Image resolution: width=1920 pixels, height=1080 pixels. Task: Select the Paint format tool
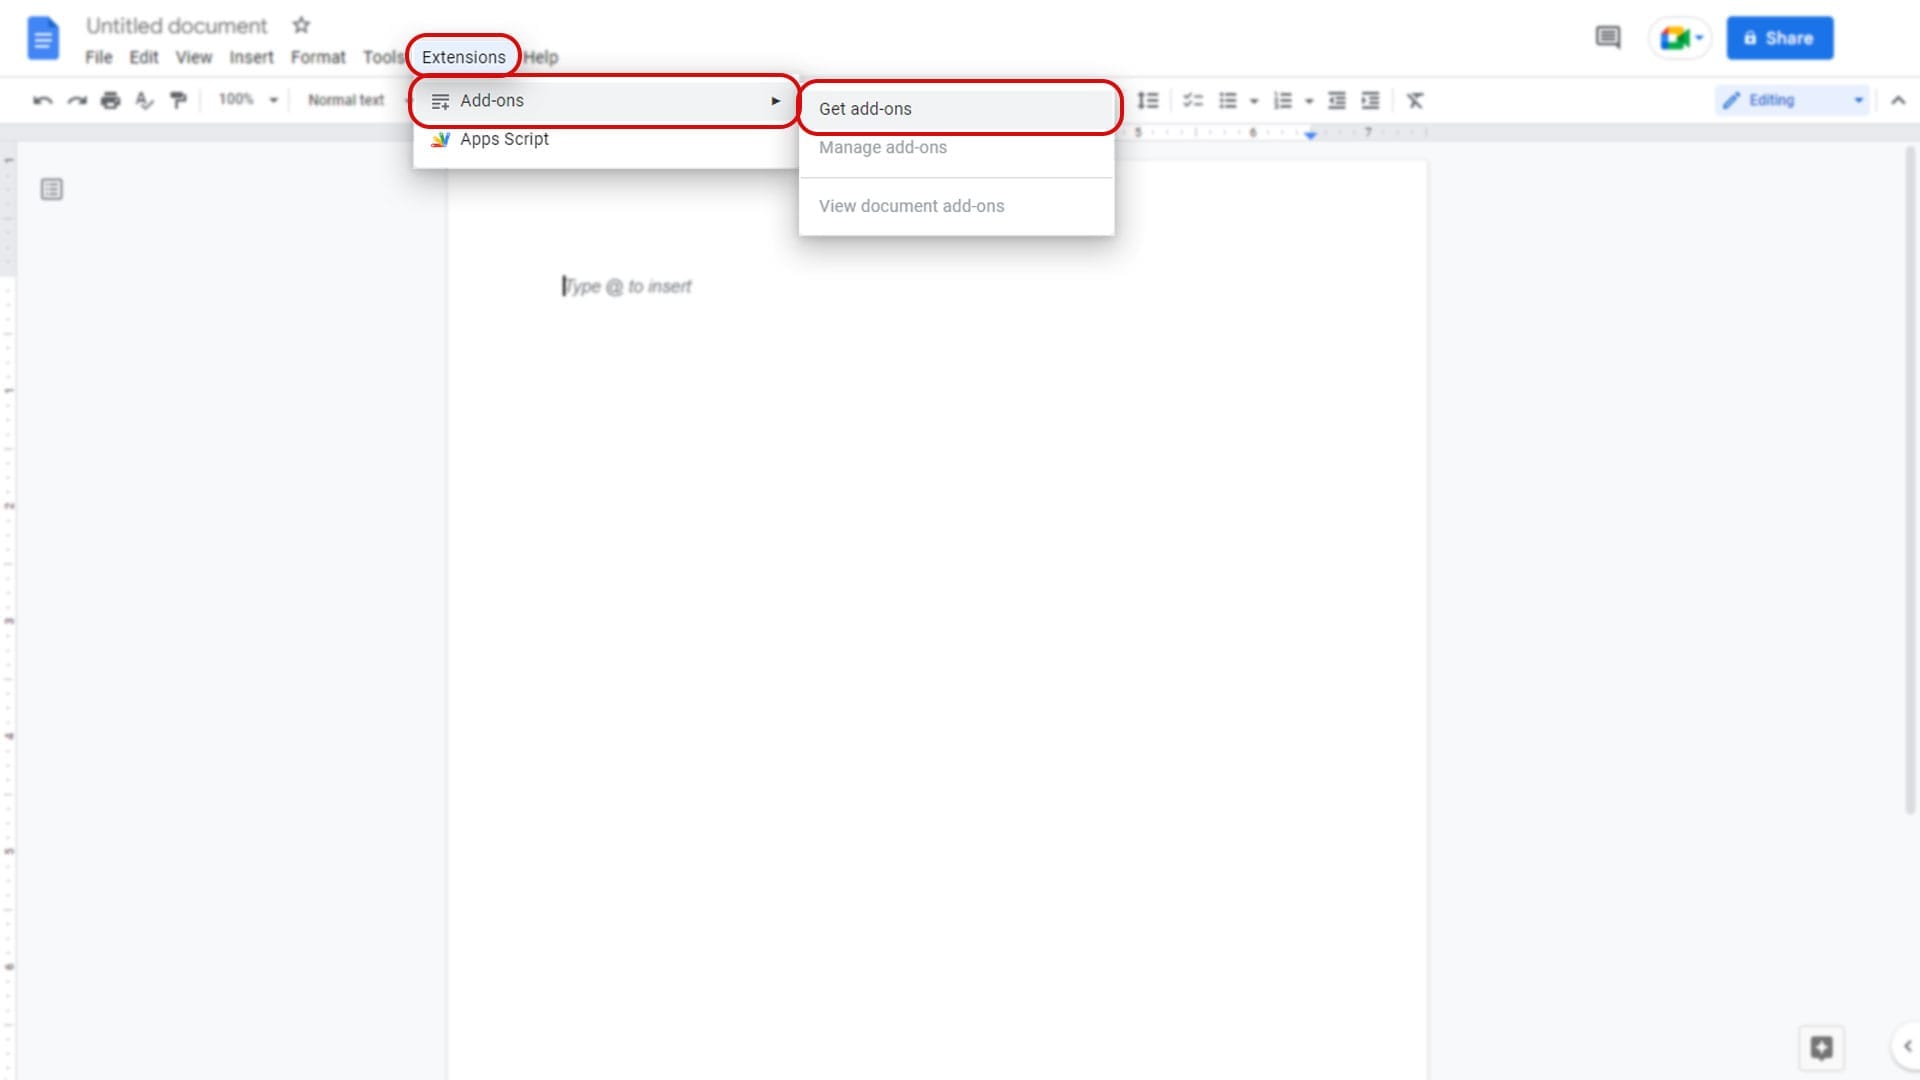[179, 100]
